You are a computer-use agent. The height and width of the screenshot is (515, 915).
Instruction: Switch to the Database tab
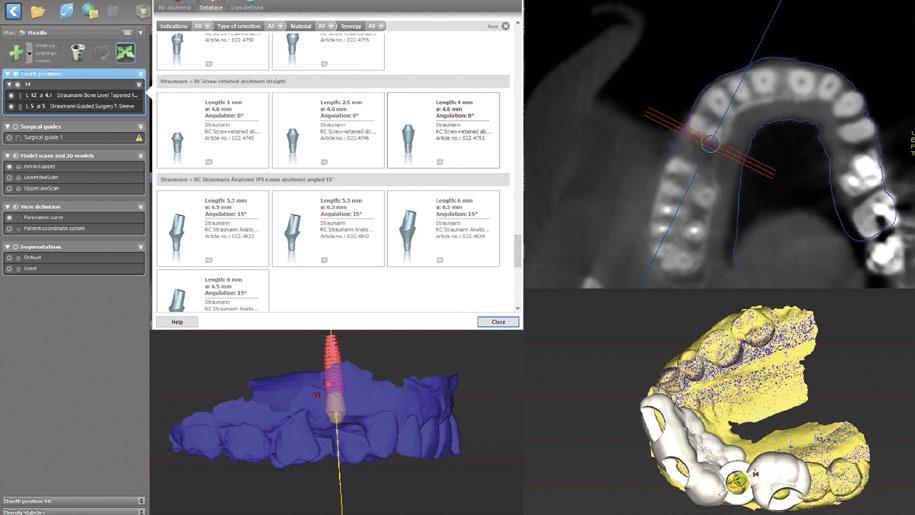[211, 8]
